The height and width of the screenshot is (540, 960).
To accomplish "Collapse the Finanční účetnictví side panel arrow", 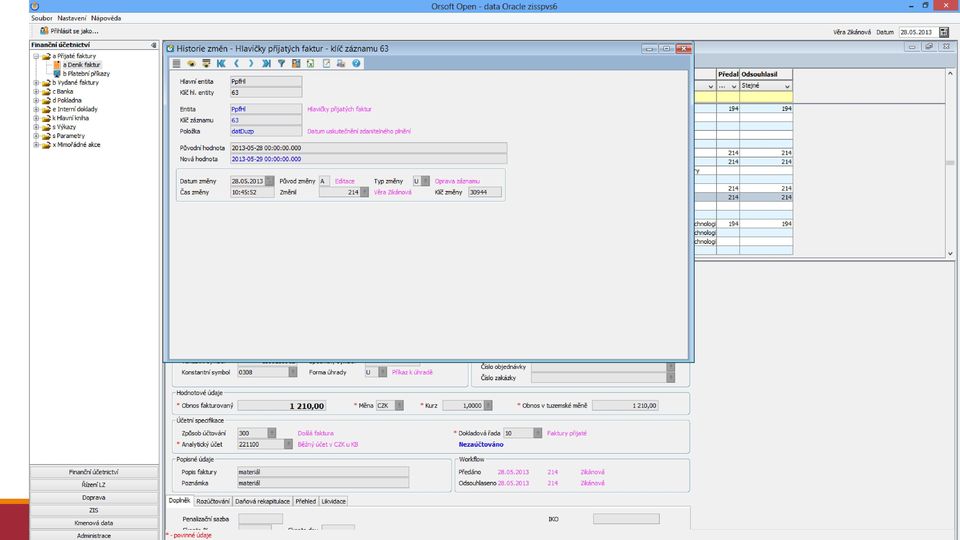I will click(x=153, y=45).
